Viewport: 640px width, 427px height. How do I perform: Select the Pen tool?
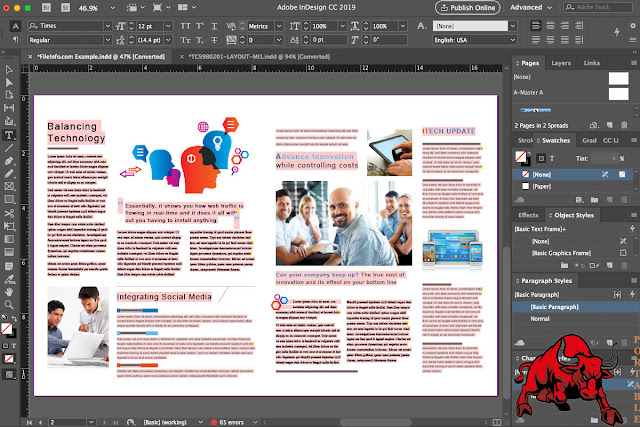[x=9, y=161]
